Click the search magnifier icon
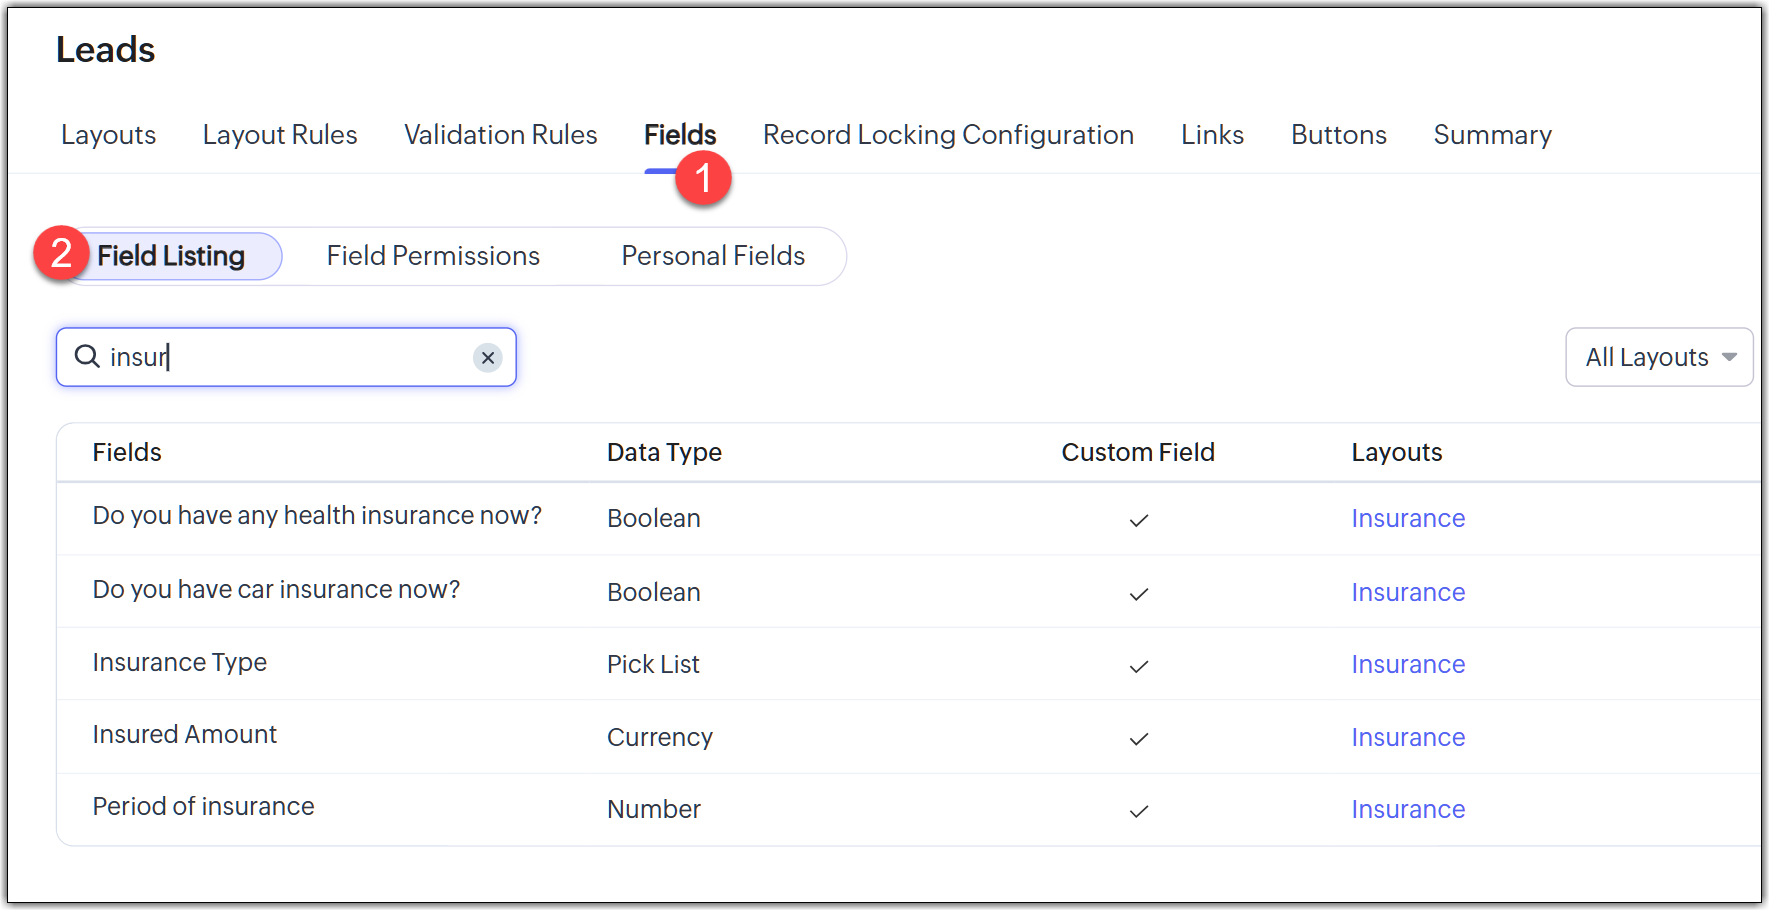 [x=88, y=357]
